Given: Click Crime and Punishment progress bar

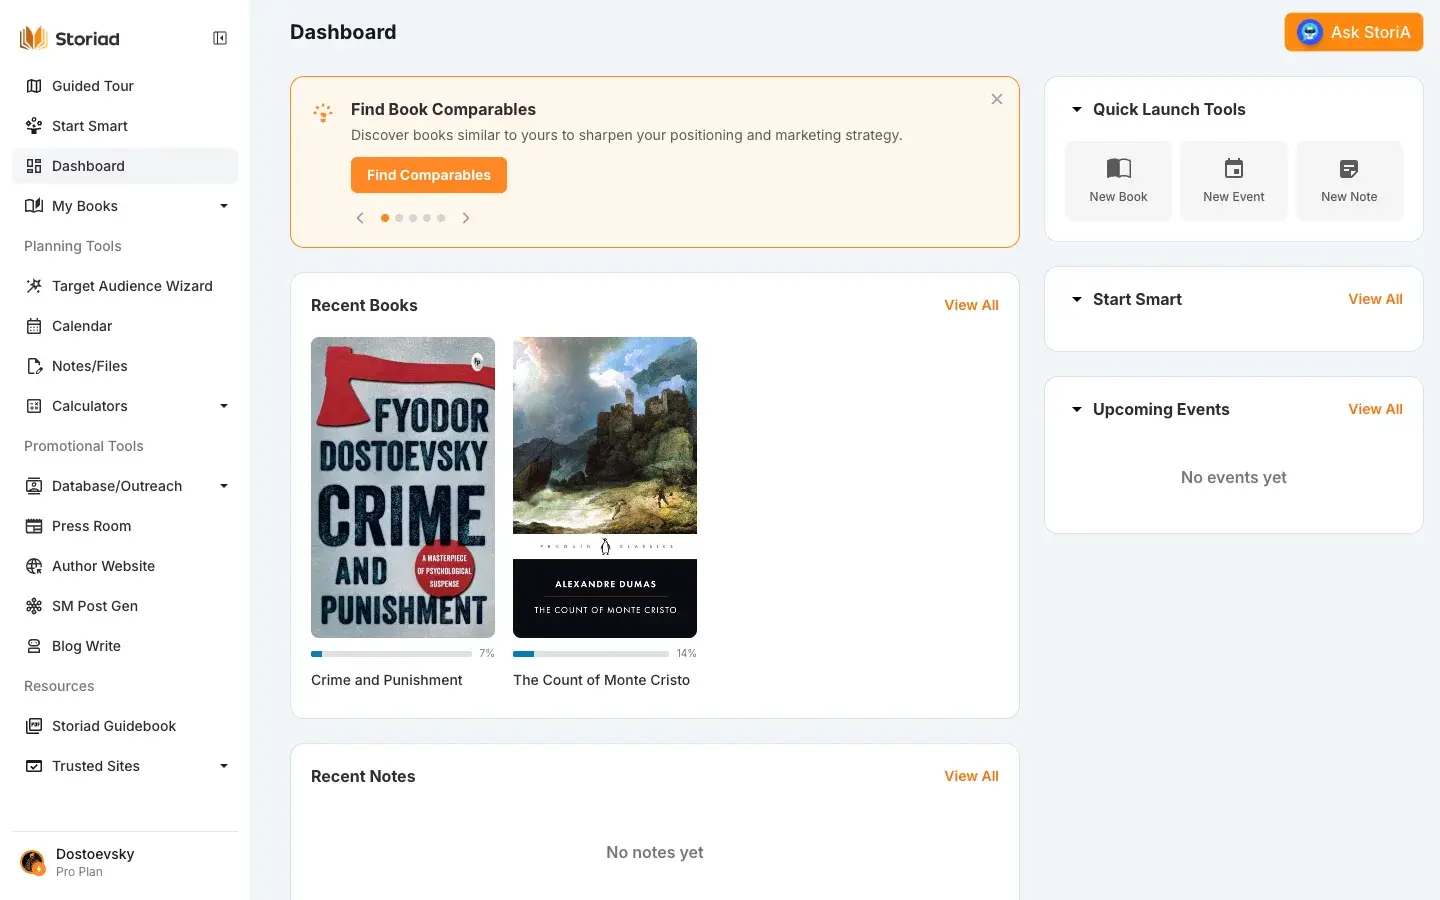Looking at the screenshot, I should (x=391, y=654).
